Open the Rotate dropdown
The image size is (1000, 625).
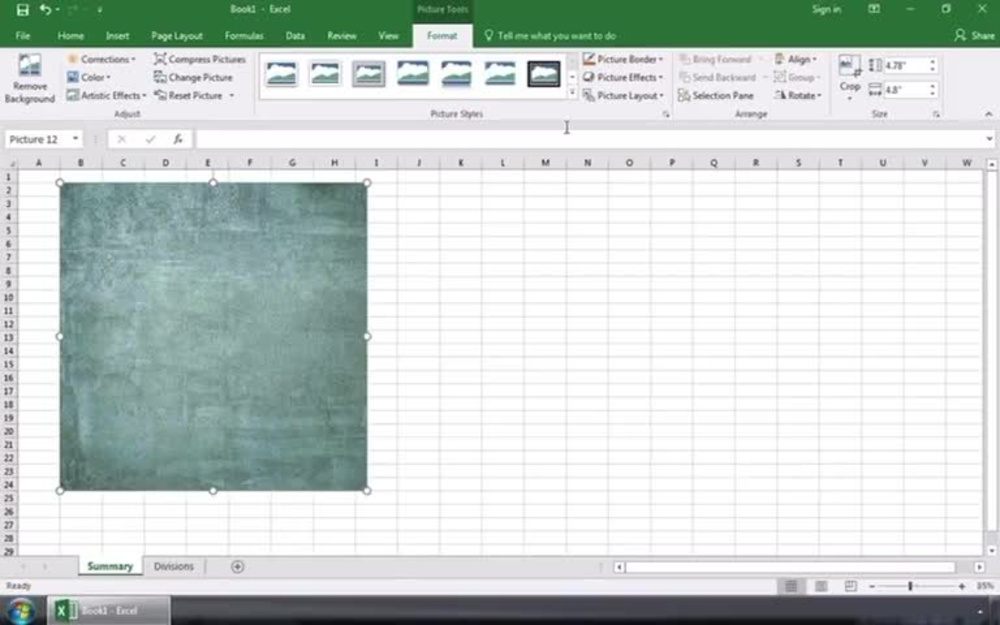(x=797, y=95)
